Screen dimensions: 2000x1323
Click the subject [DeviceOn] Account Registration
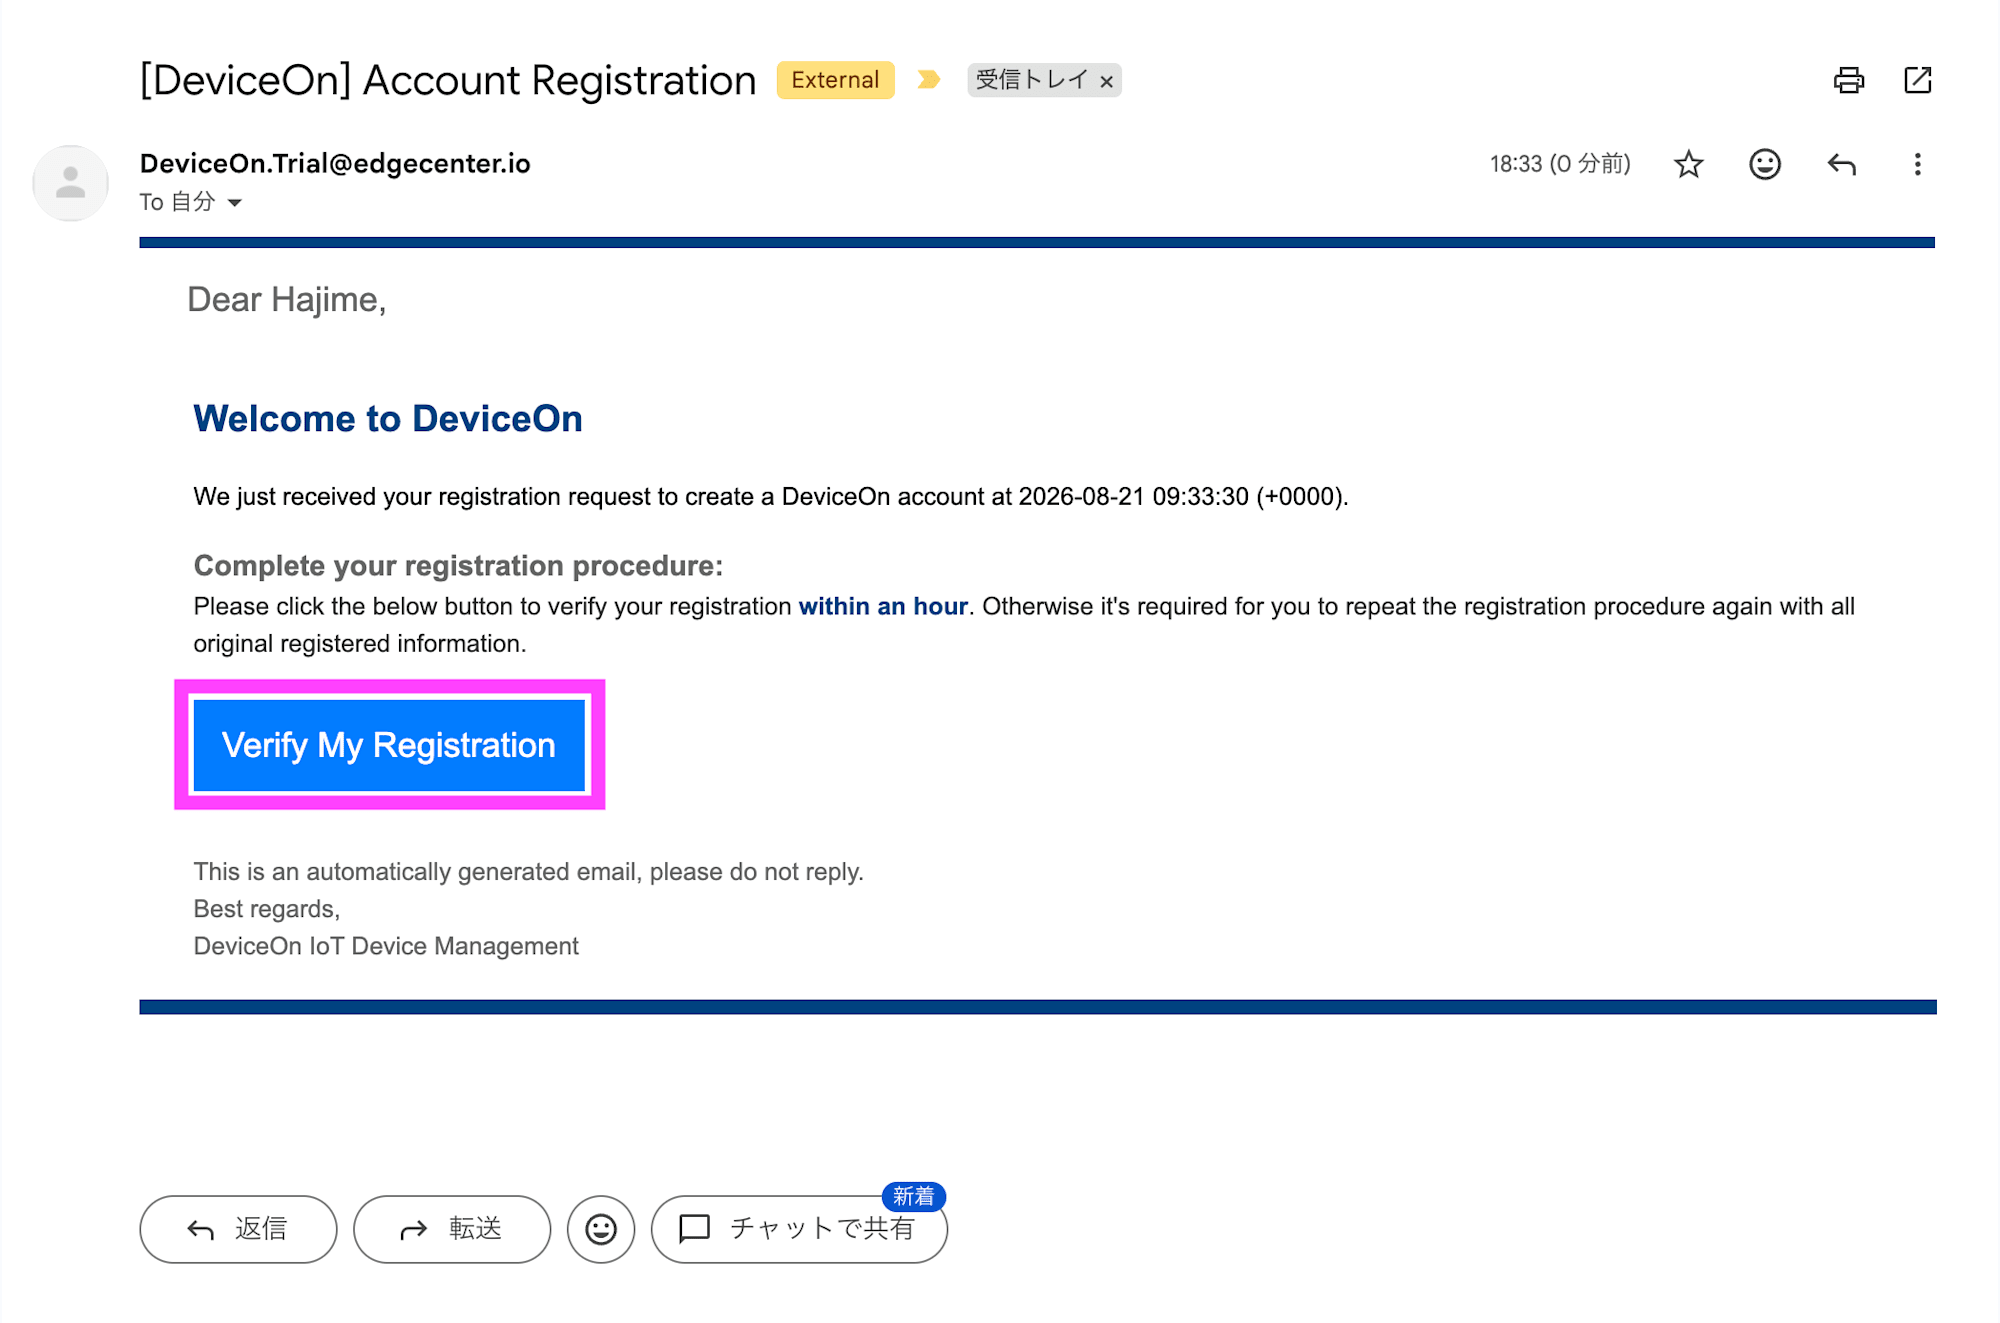pos(448,80)
